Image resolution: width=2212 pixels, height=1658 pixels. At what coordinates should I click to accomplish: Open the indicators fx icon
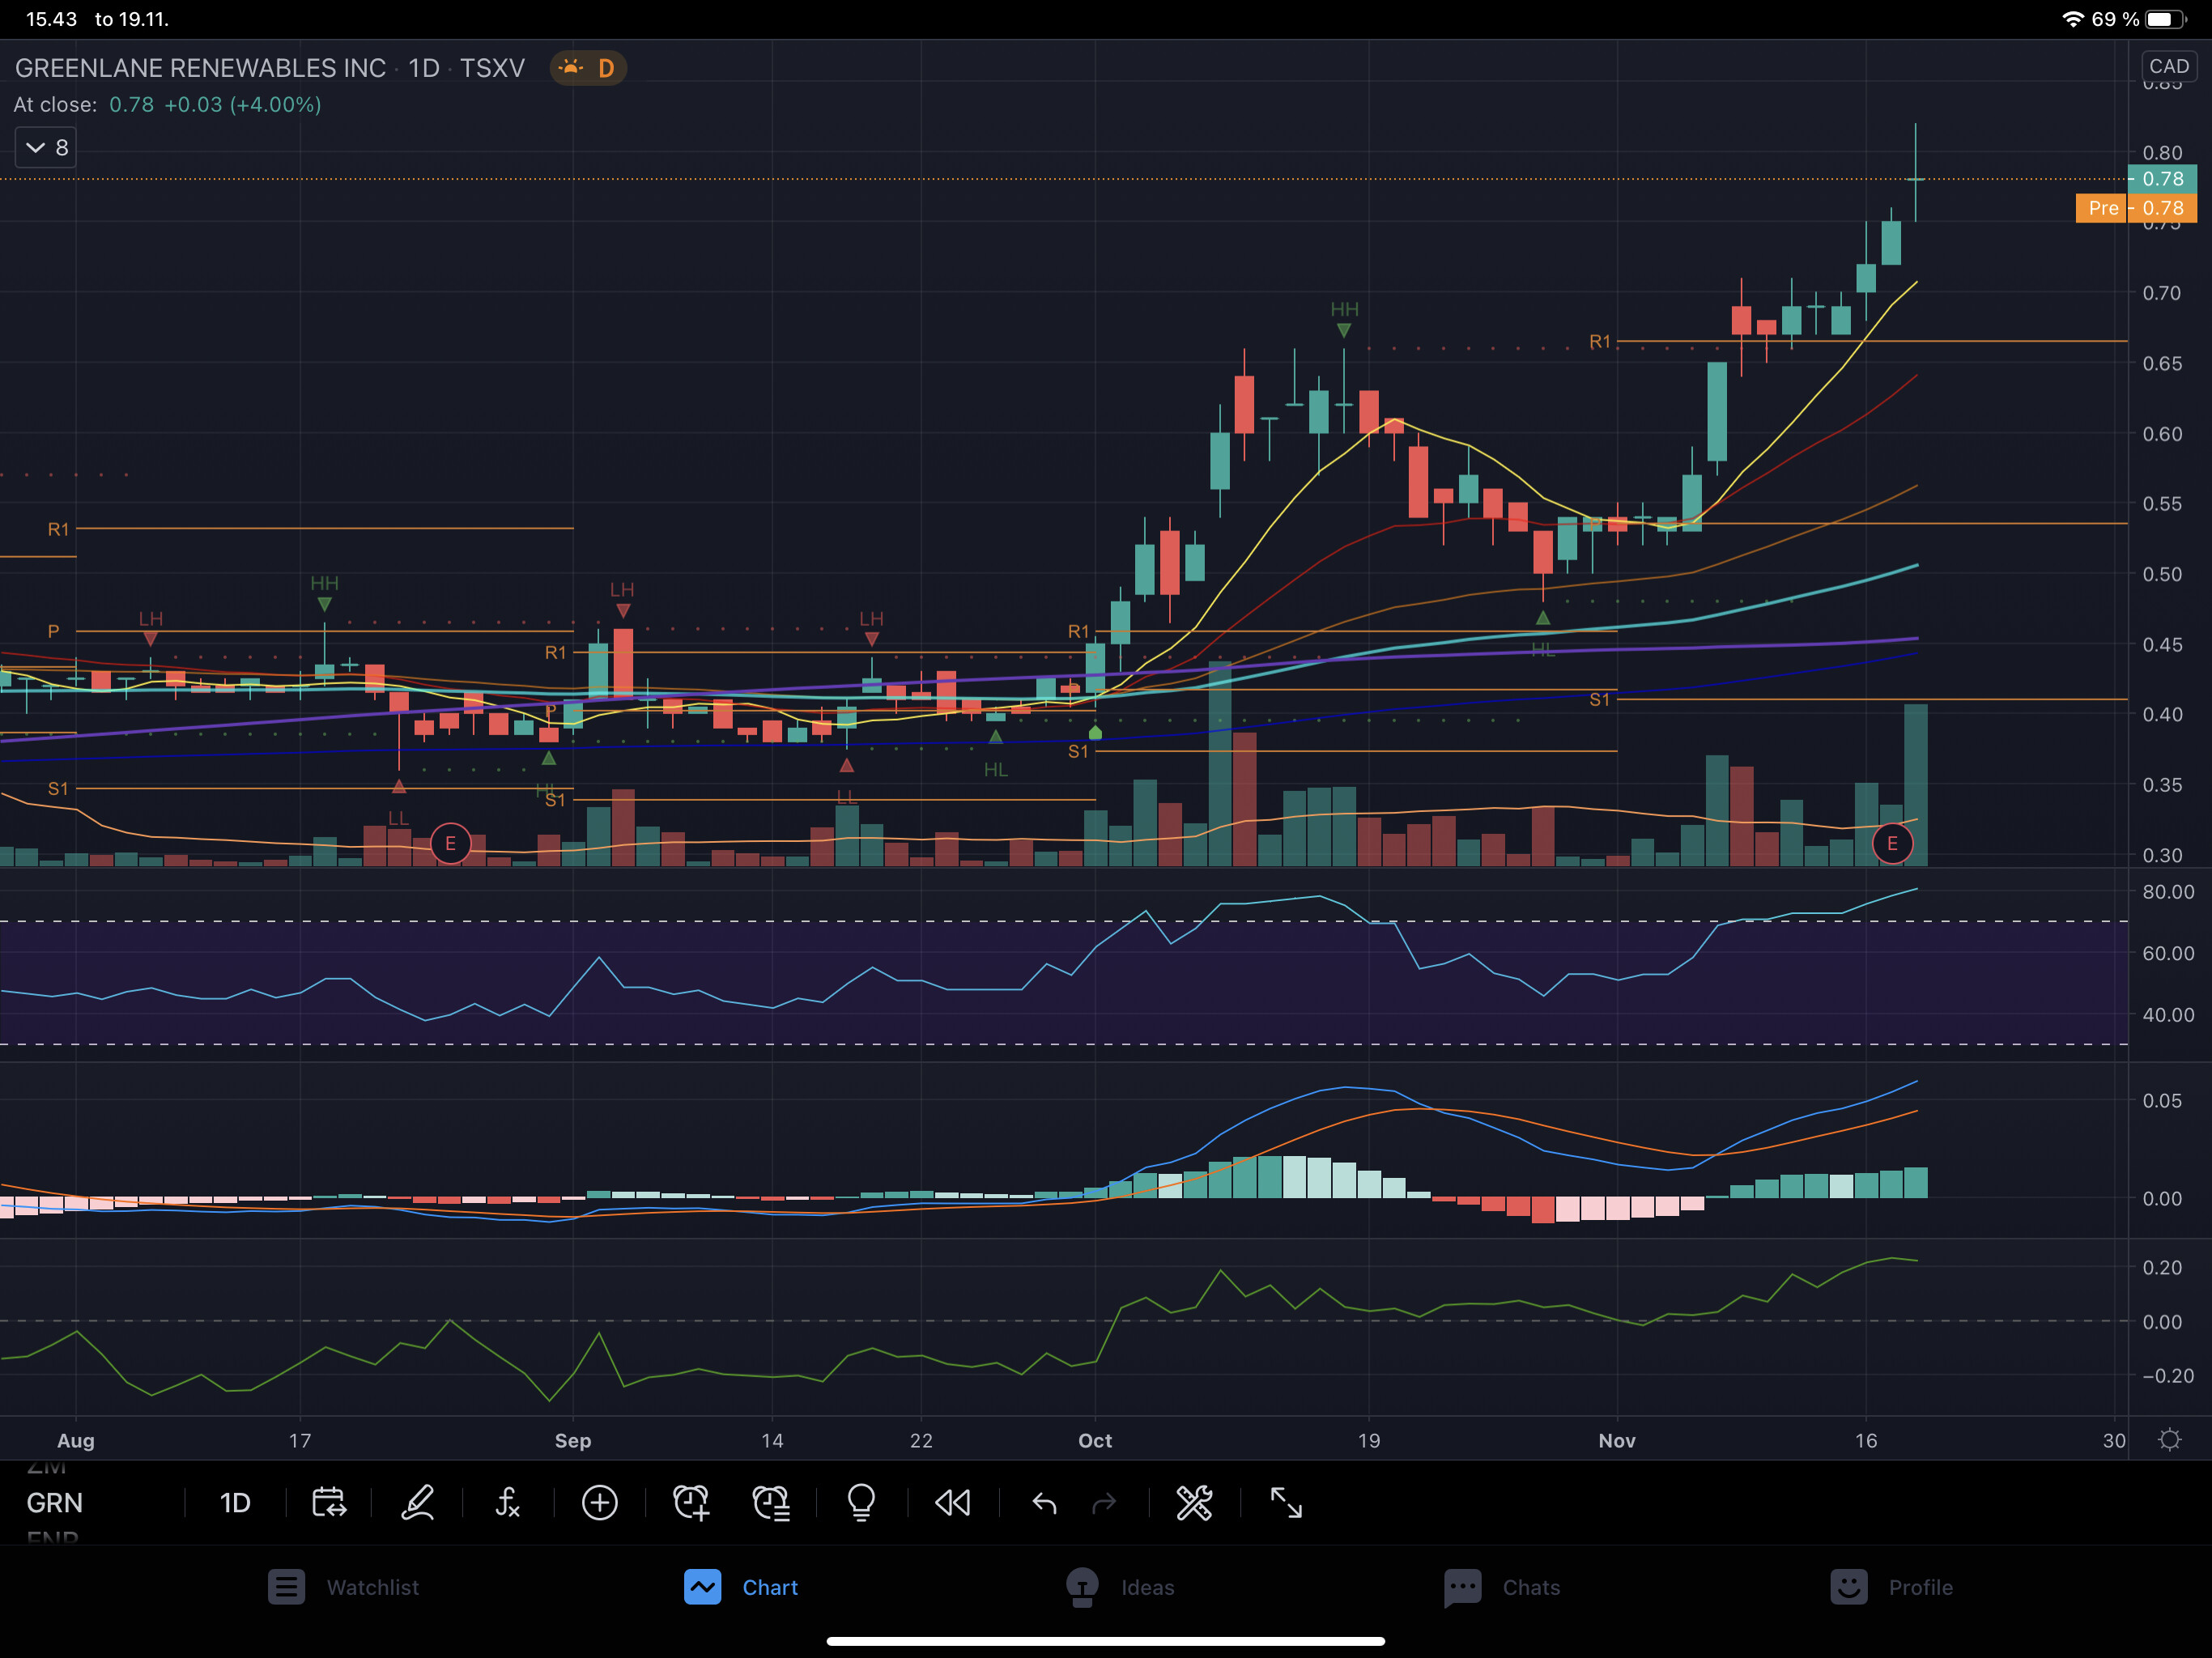(x=508, y=1503)
